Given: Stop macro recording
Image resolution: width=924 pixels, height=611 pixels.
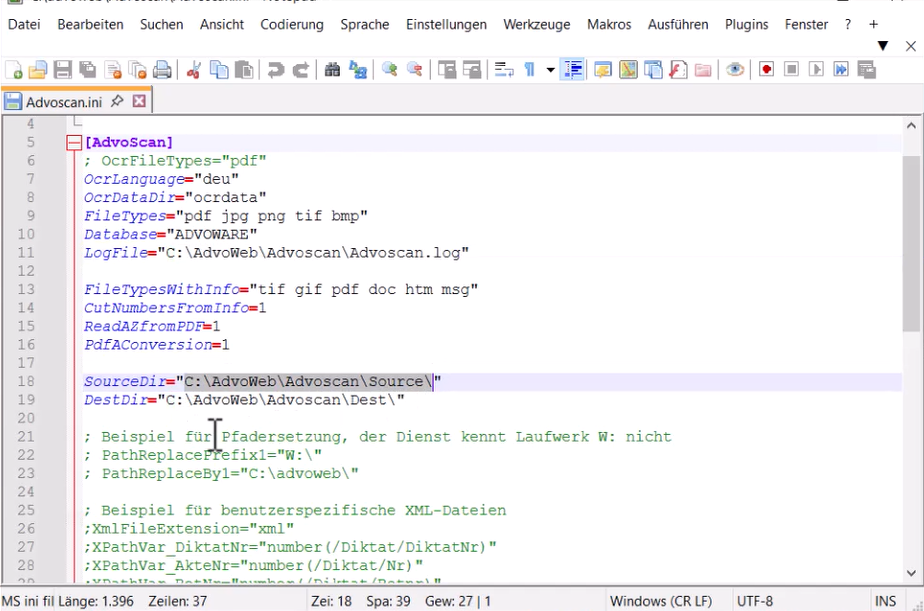Looking at the screenshot, I should pos(791,70).
